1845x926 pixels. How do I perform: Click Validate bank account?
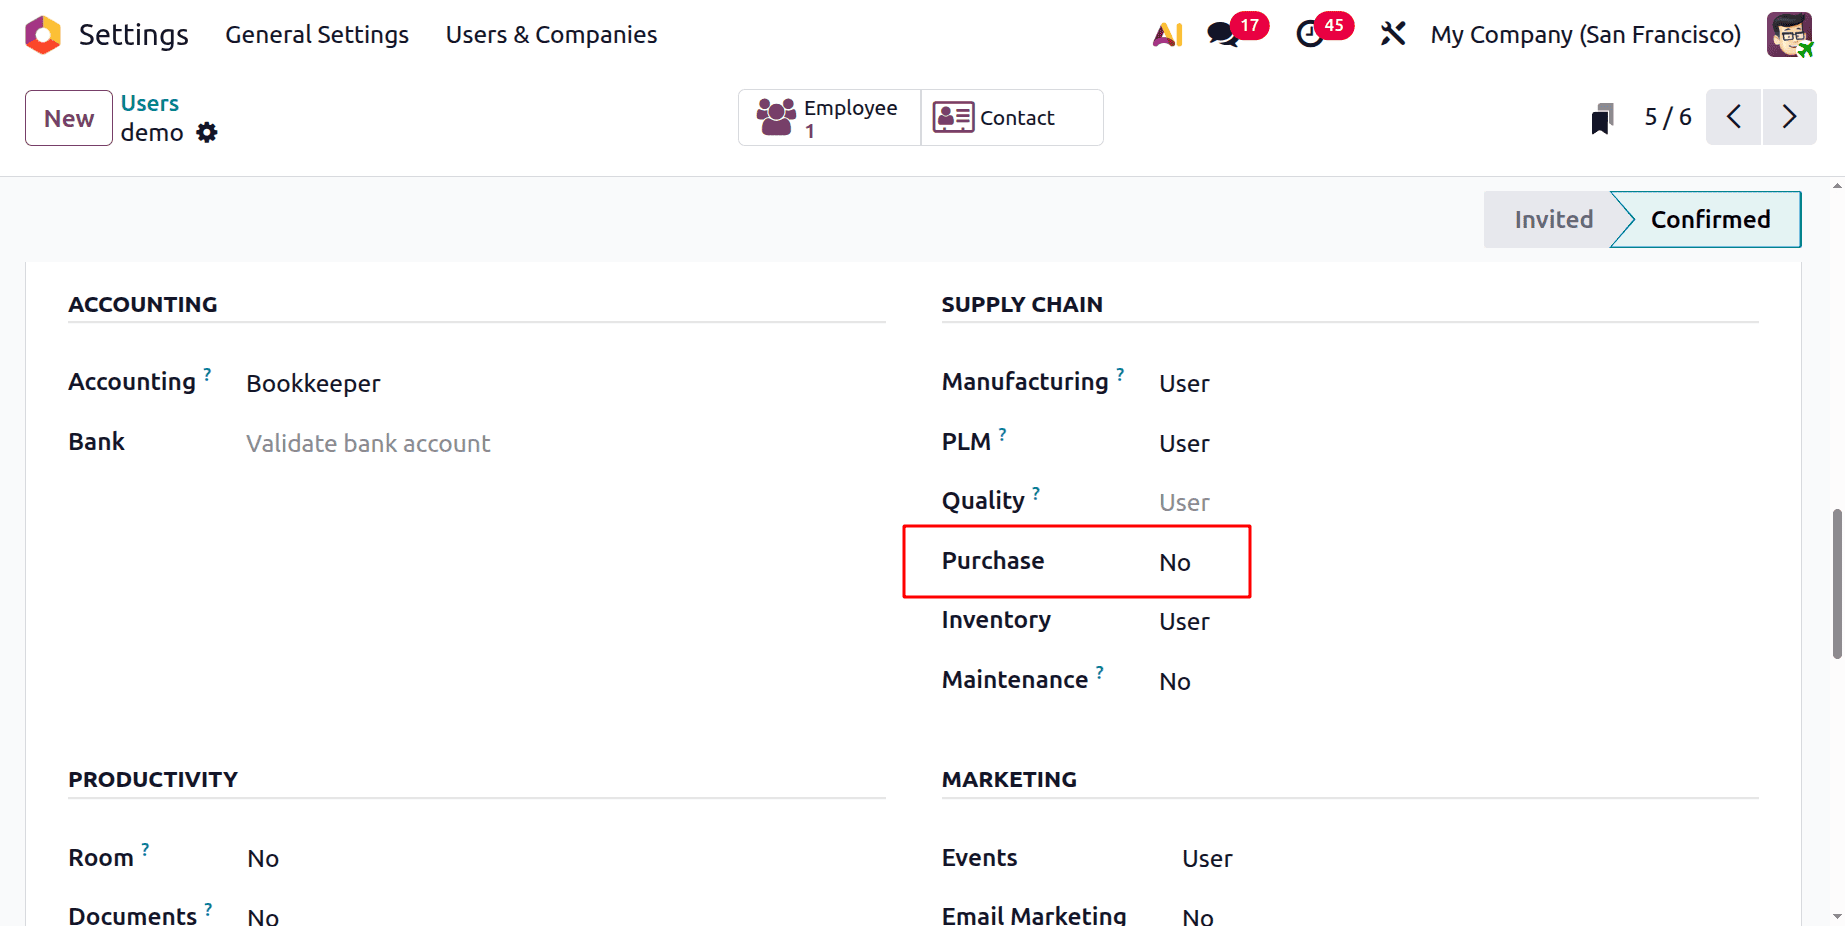pos(369,443)
